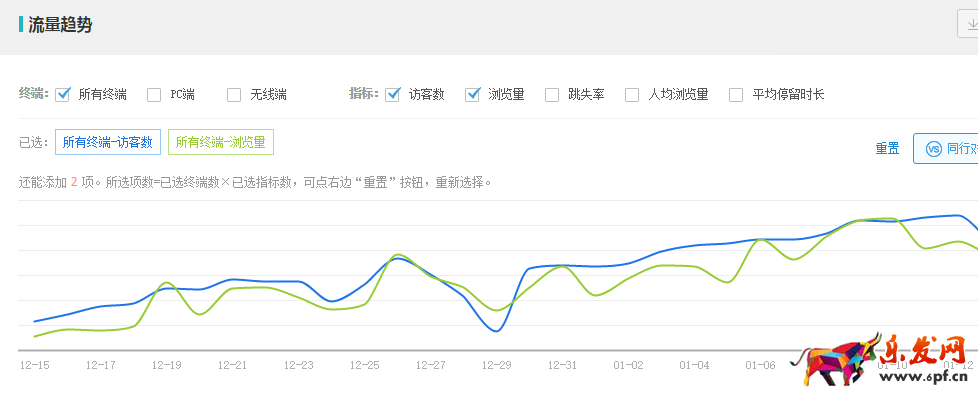Click the 12-31 date label on axis

tap(563, 365)
